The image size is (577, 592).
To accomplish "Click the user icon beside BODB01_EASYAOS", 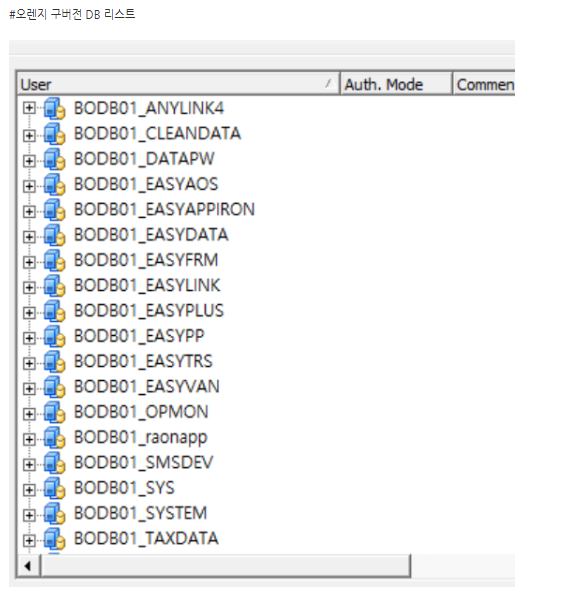I will pos(54,185).
